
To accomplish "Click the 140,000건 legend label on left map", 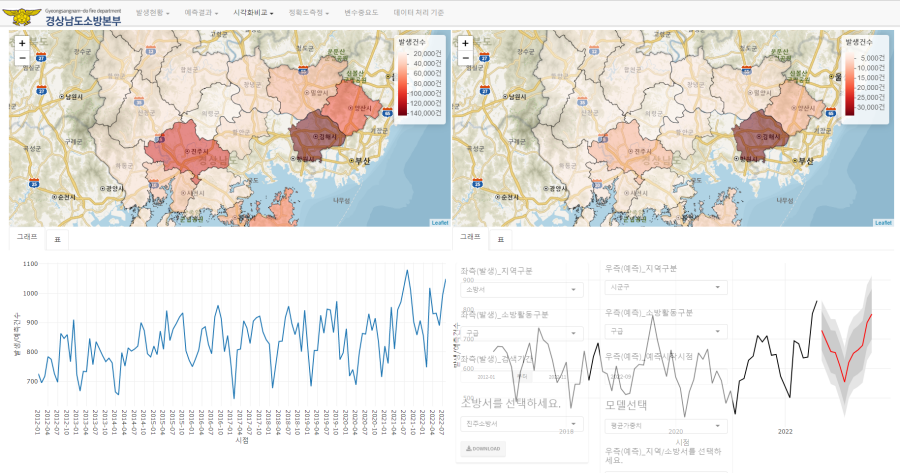I will pyautogui.click(x=427, y=113).
